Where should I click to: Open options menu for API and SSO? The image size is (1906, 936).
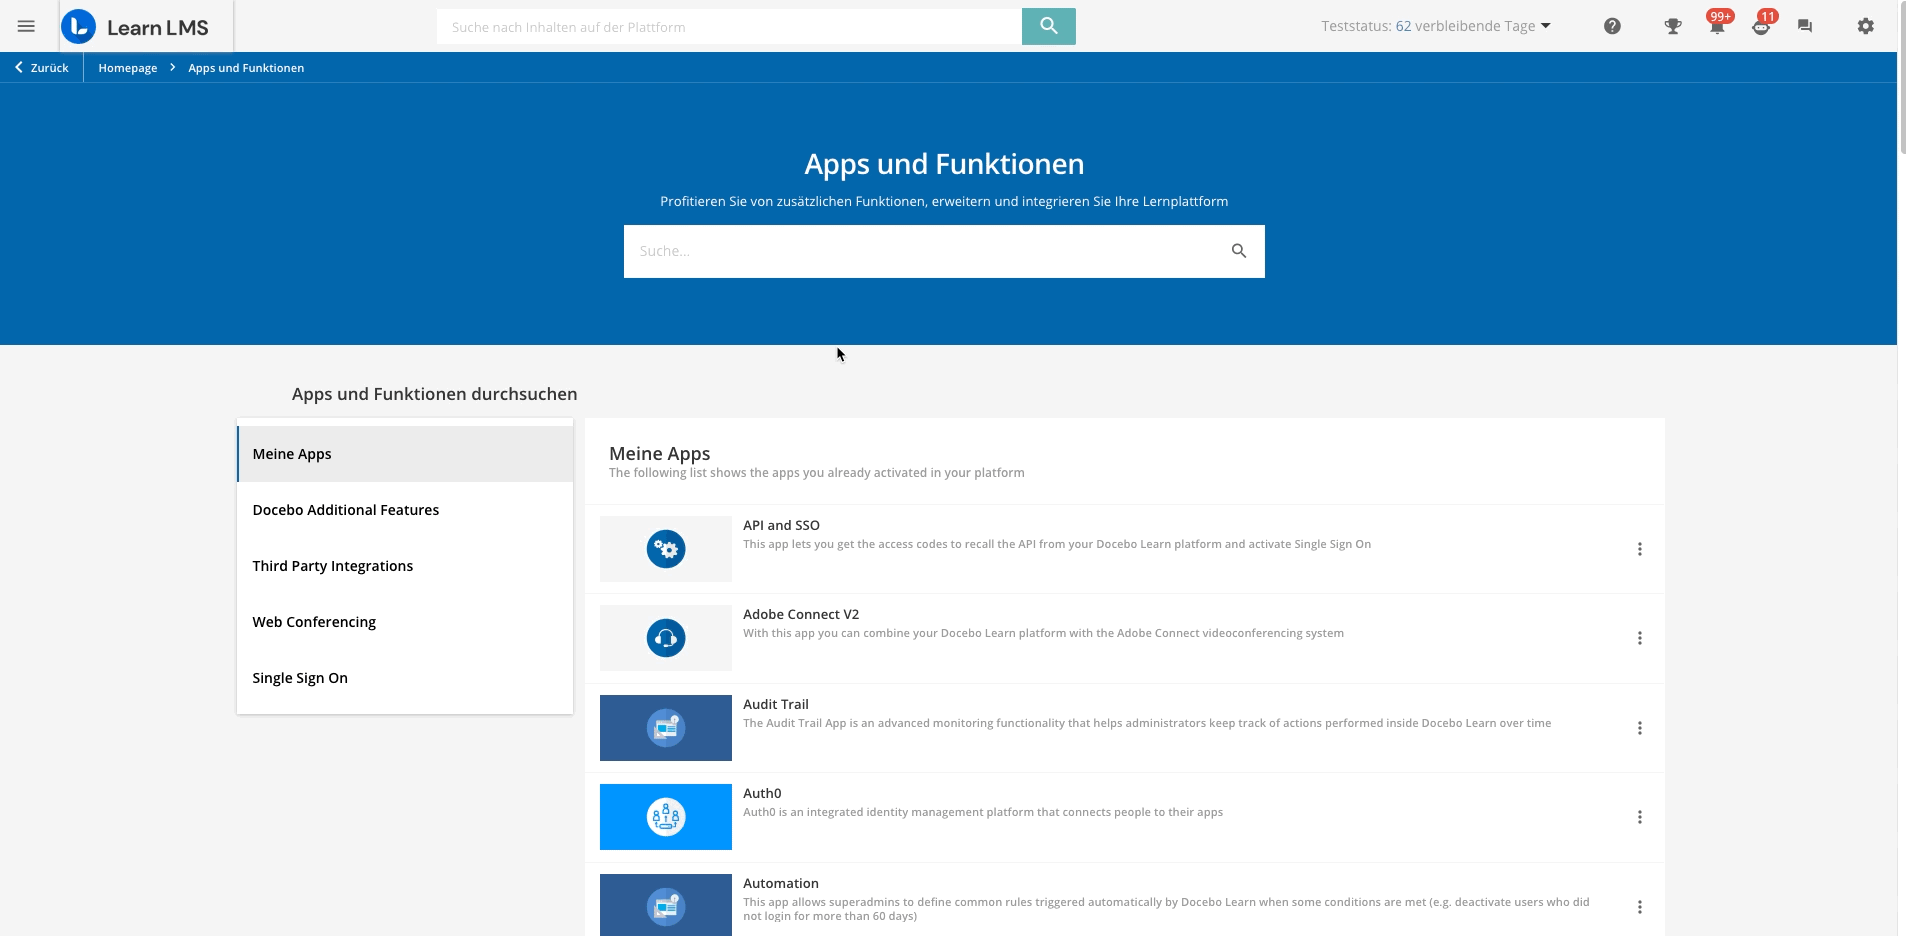pos(1639,549)
